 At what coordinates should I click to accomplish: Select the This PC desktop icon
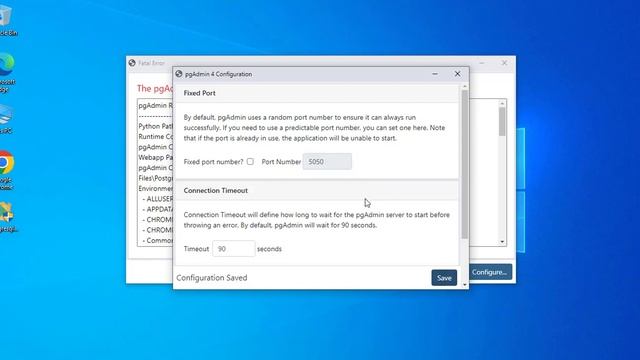6,118
